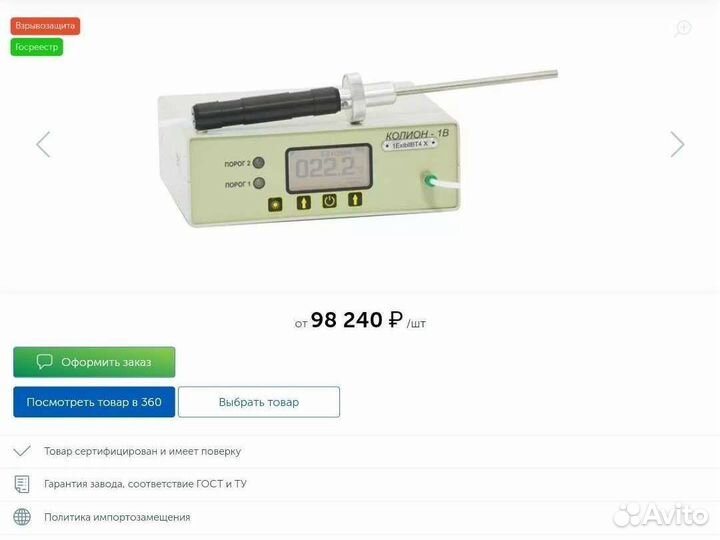Click text Товар сертифицирован и имеет поверку
This screenshot has width=720, height=540.
pos(142,451)
